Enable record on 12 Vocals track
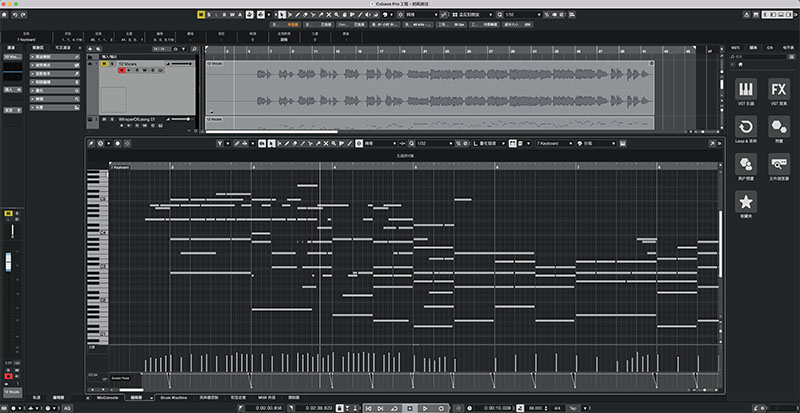This screenshot has height=413, width=800. 122,70
